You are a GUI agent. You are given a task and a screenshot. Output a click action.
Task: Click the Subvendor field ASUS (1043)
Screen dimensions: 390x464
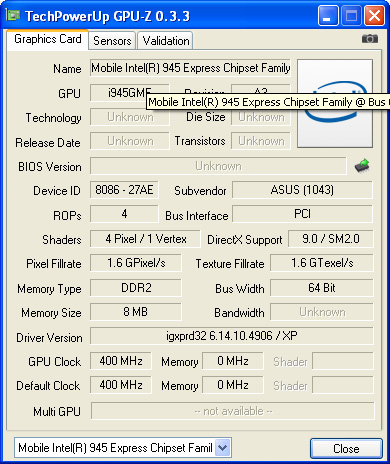(x=302, y=190)
